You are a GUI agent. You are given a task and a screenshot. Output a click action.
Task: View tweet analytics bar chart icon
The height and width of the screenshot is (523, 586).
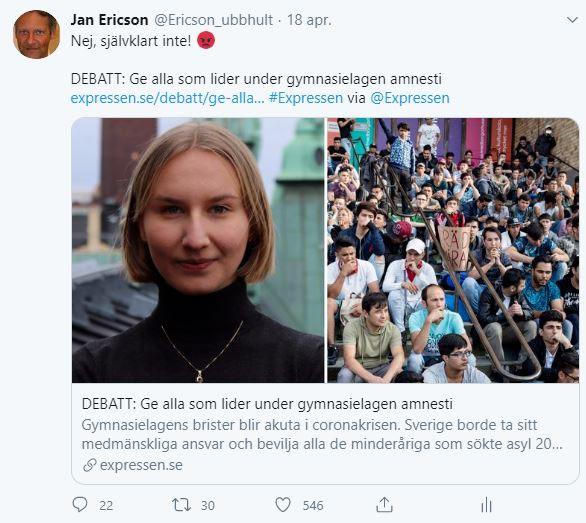pos(486,505)
